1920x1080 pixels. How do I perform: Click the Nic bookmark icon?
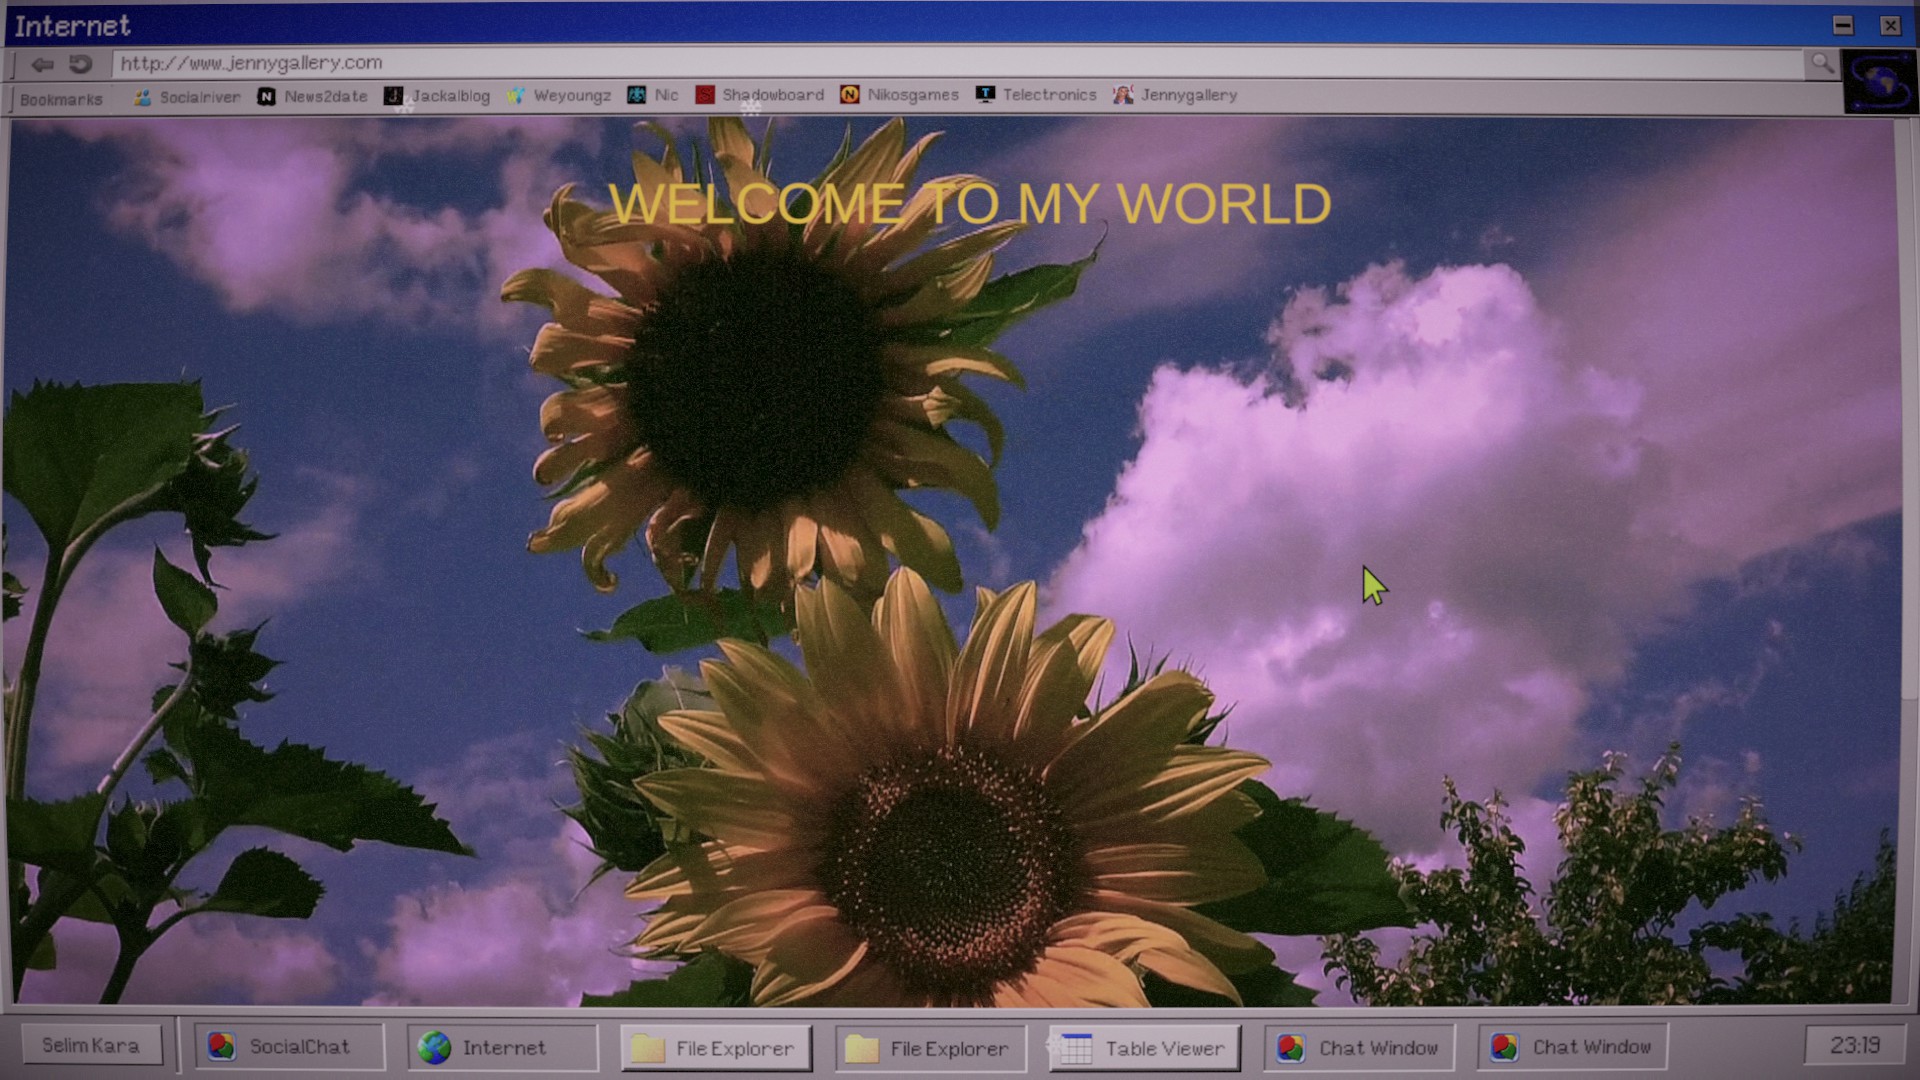pyautogui.click(x=637, y=95)
